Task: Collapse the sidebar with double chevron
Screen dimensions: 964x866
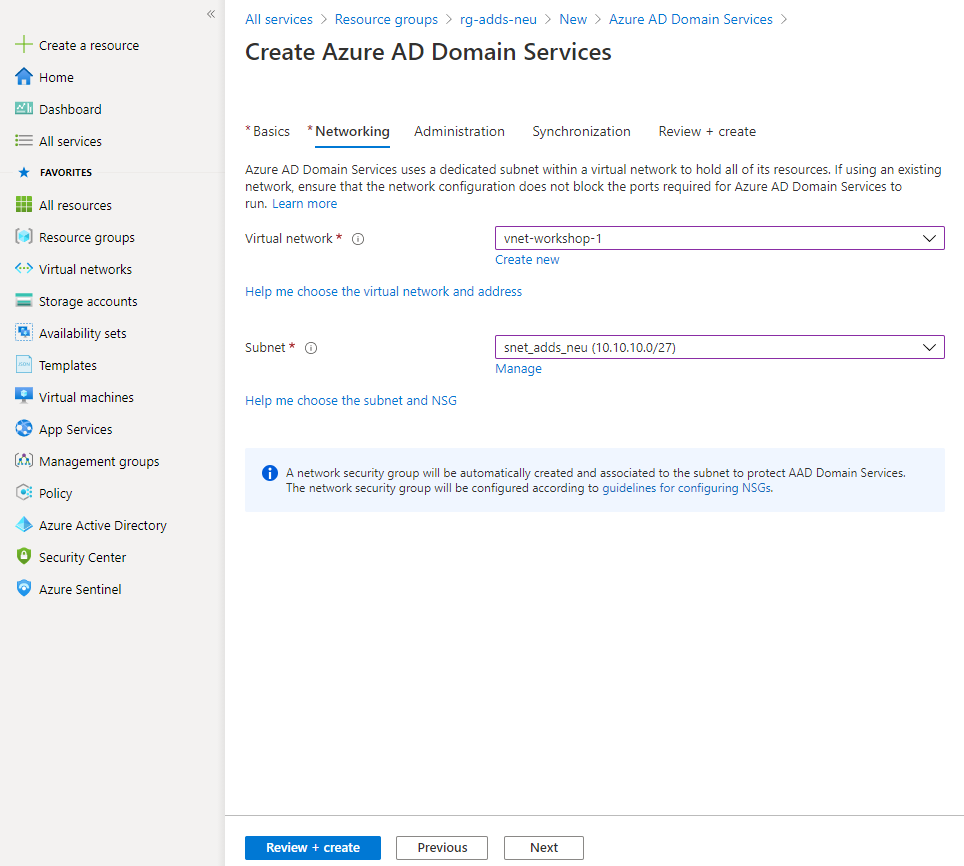Action: 211,14
